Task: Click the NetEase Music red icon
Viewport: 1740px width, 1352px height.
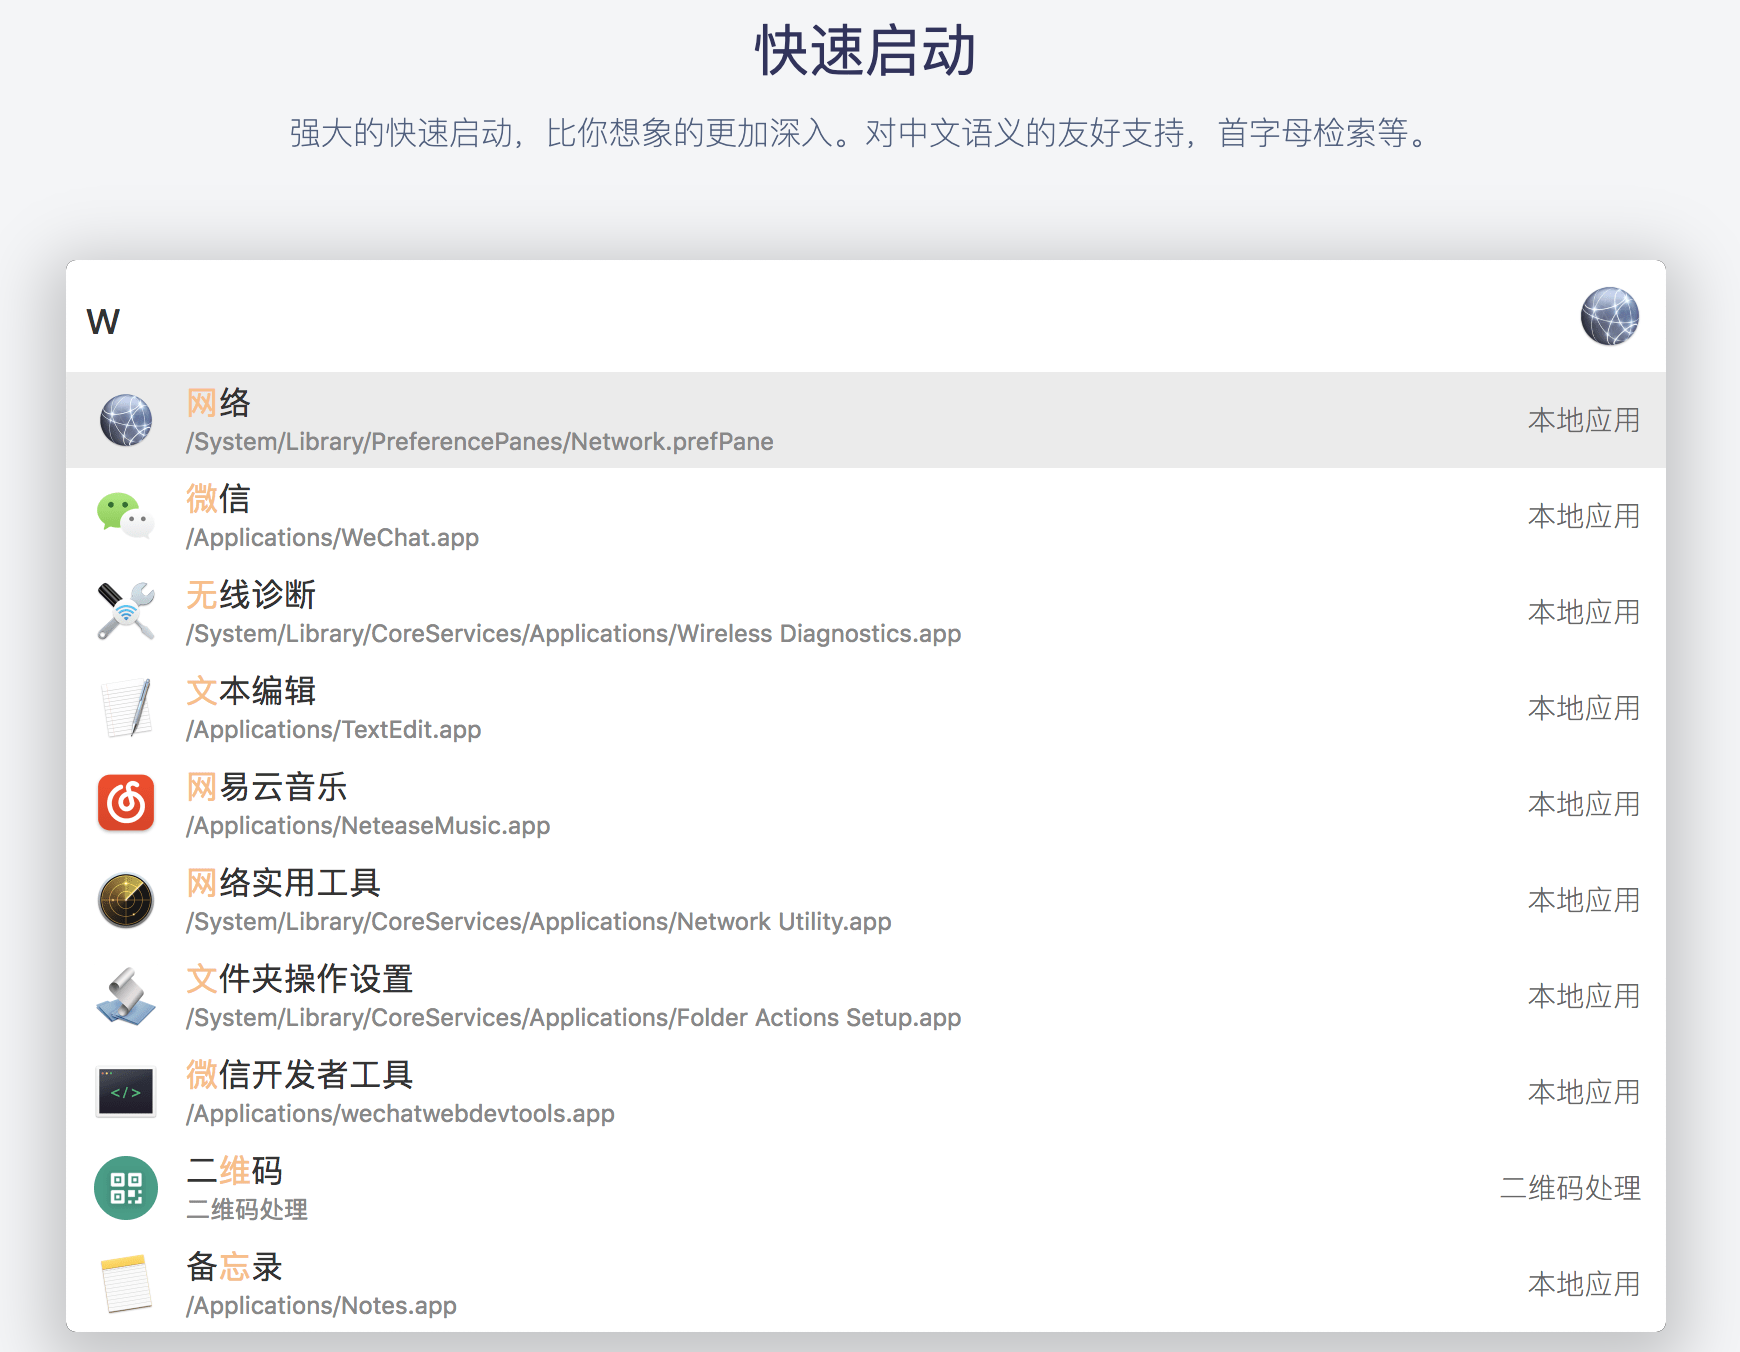Action: [x=126, y=803]
